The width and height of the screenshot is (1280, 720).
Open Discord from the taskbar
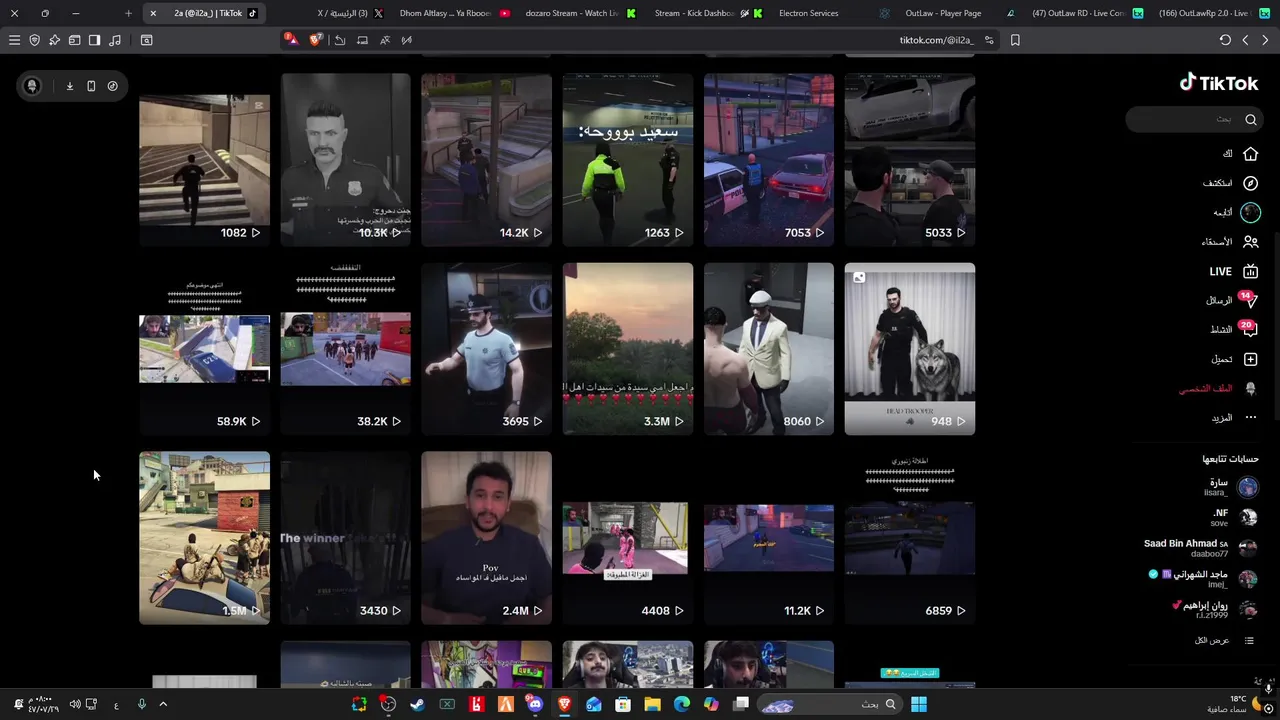pyautogui.click(x=535, y=704)
